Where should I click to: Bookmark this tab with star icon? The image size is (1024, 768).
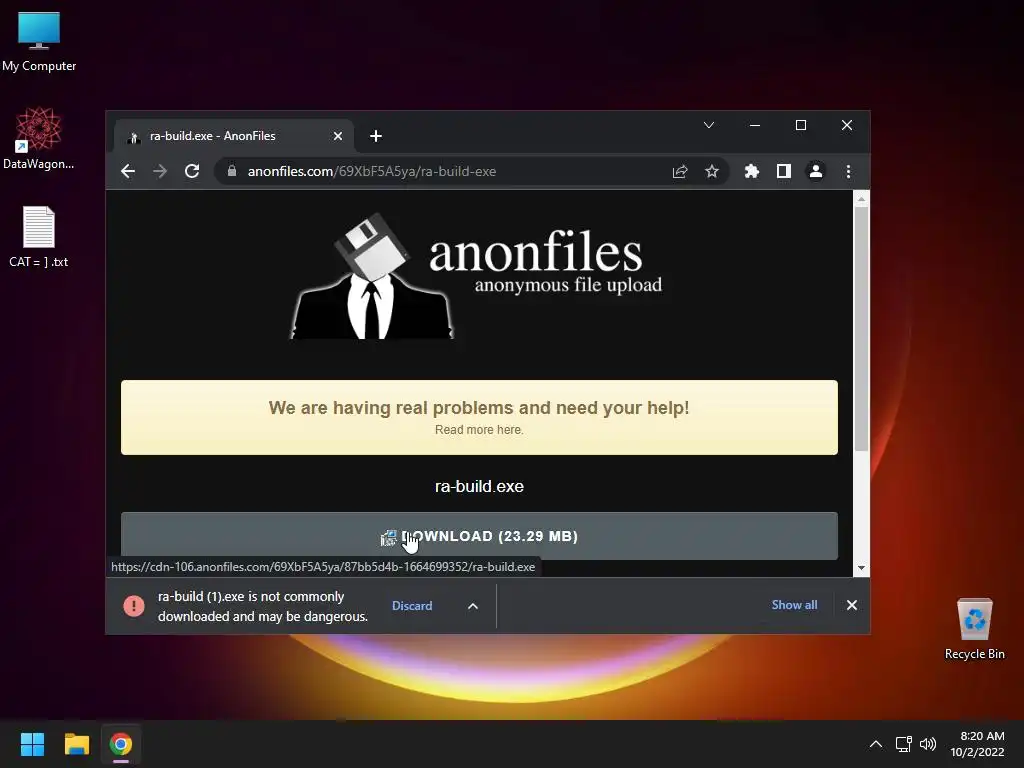point(712,171)
